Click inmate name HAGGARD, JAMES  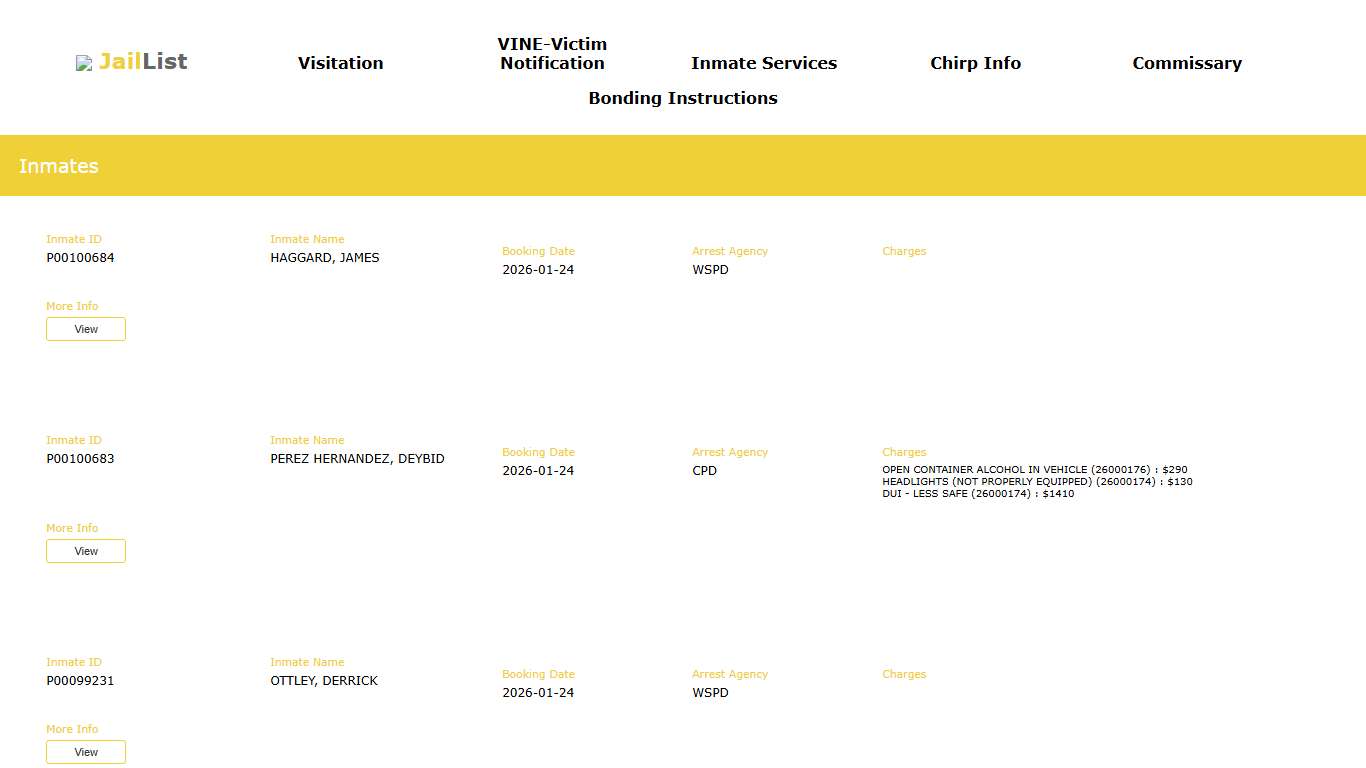tap(324, 258)
